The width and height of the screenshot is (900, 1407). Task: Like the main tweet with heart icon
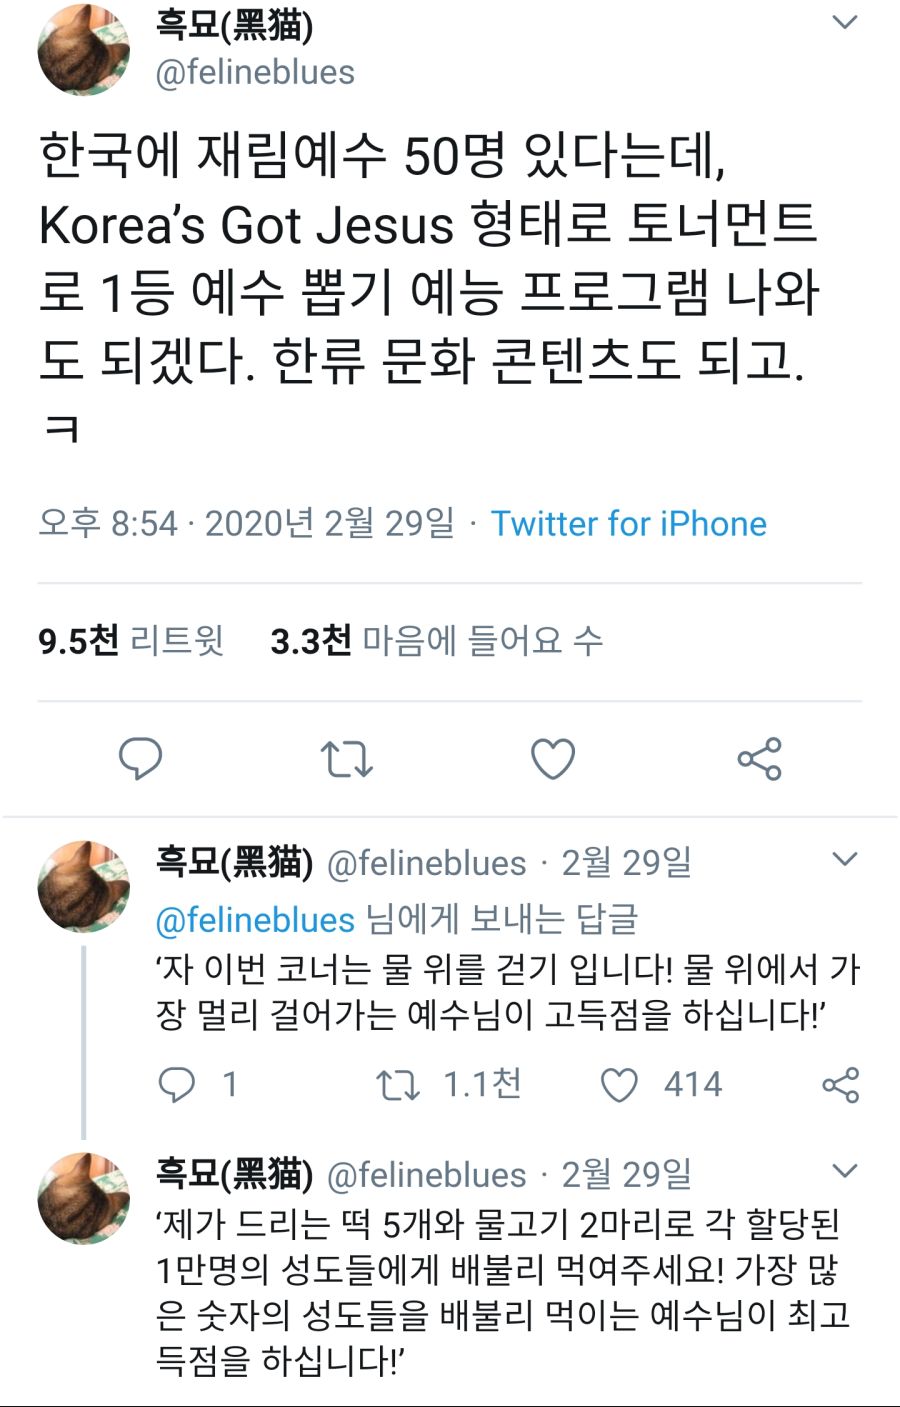(552, 759)
